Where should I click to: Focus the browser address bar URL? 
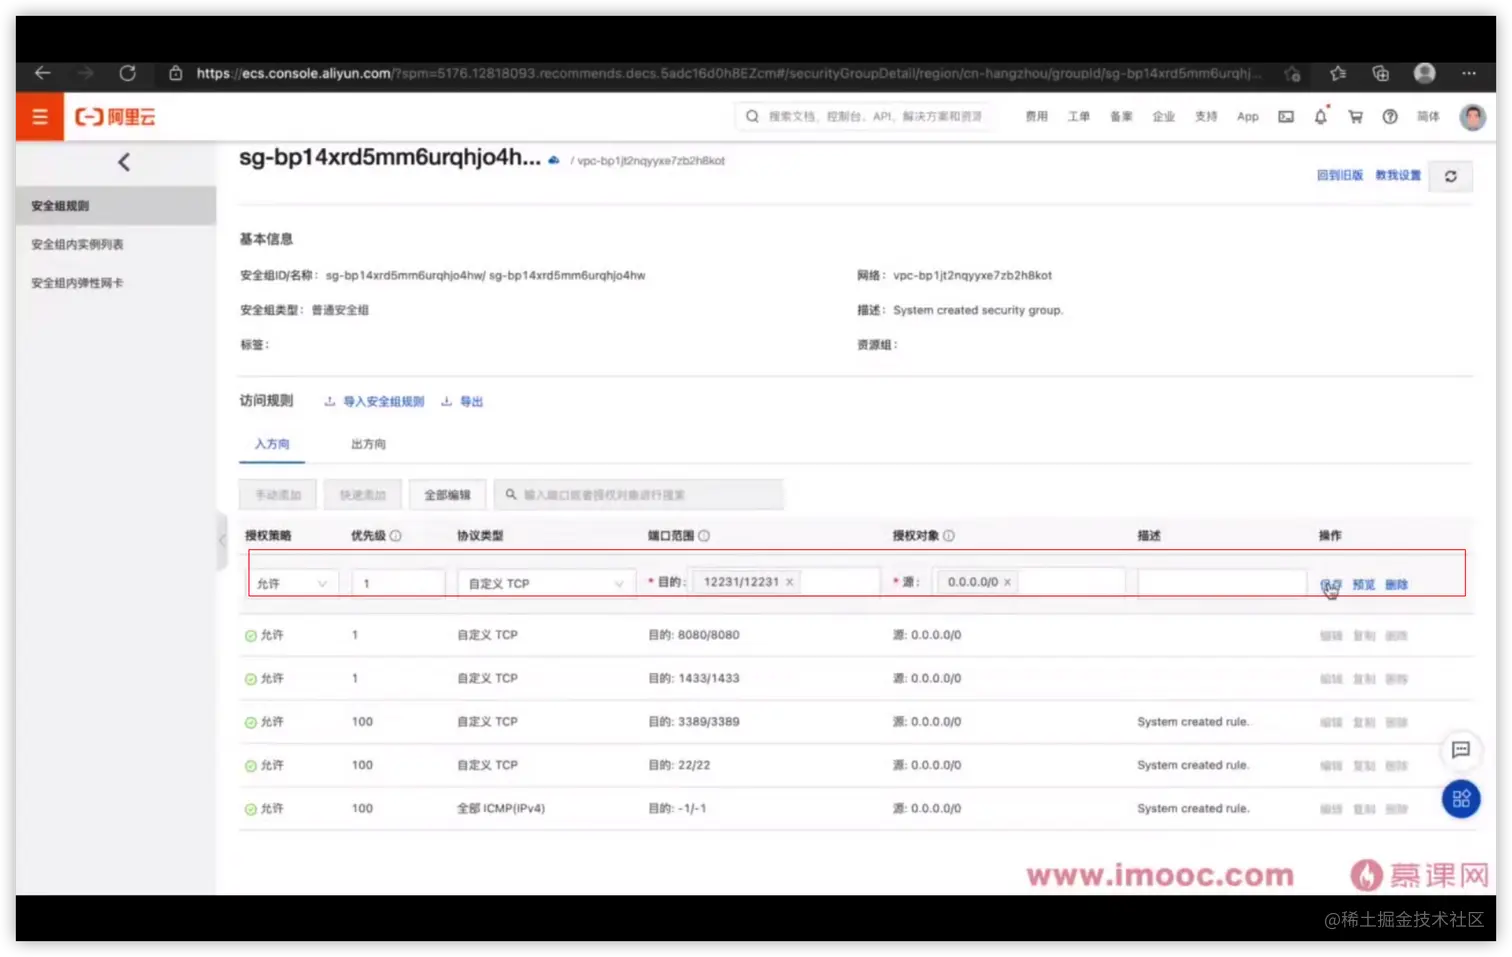[x=727, y=73]
